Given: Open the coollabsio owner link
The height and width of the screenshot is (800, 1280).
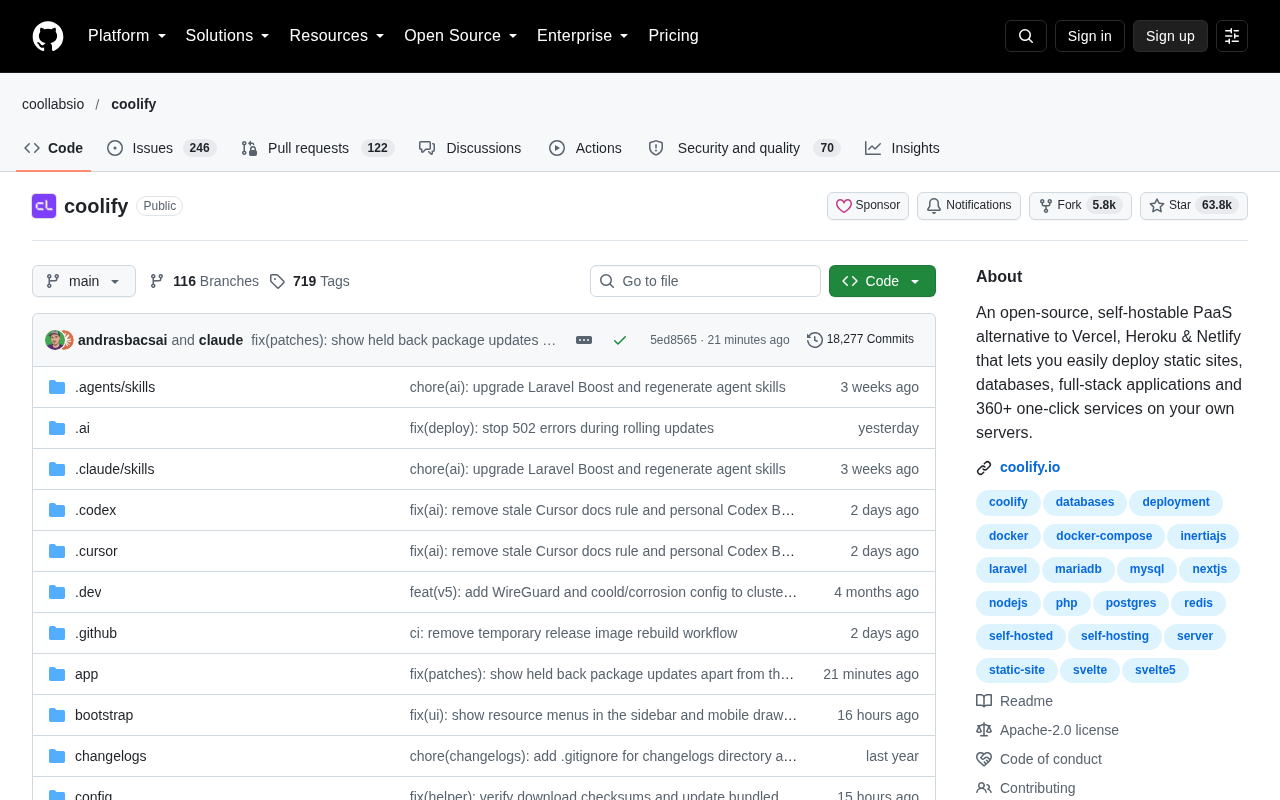Looking at the screenshot, I should 52,104.
